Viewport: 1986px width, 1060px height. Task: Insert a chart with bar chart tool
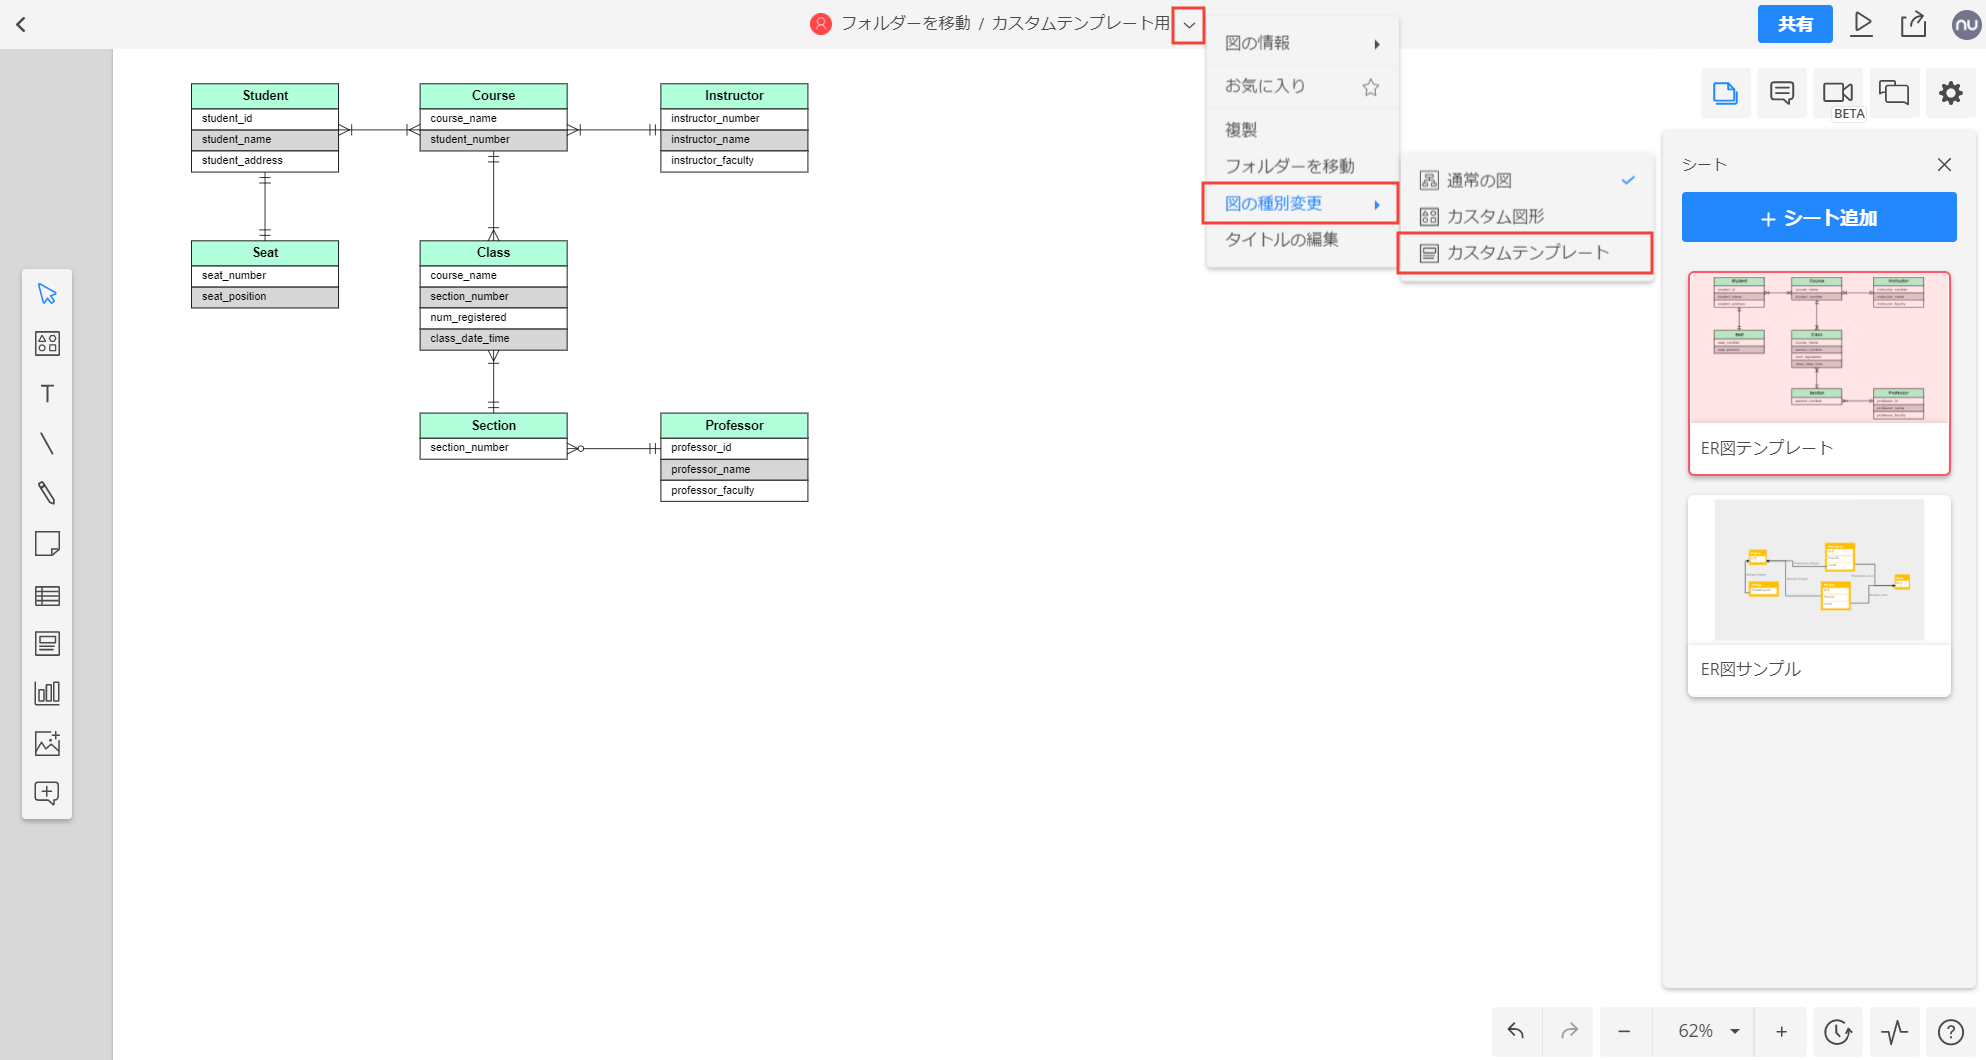pos(47,693)
